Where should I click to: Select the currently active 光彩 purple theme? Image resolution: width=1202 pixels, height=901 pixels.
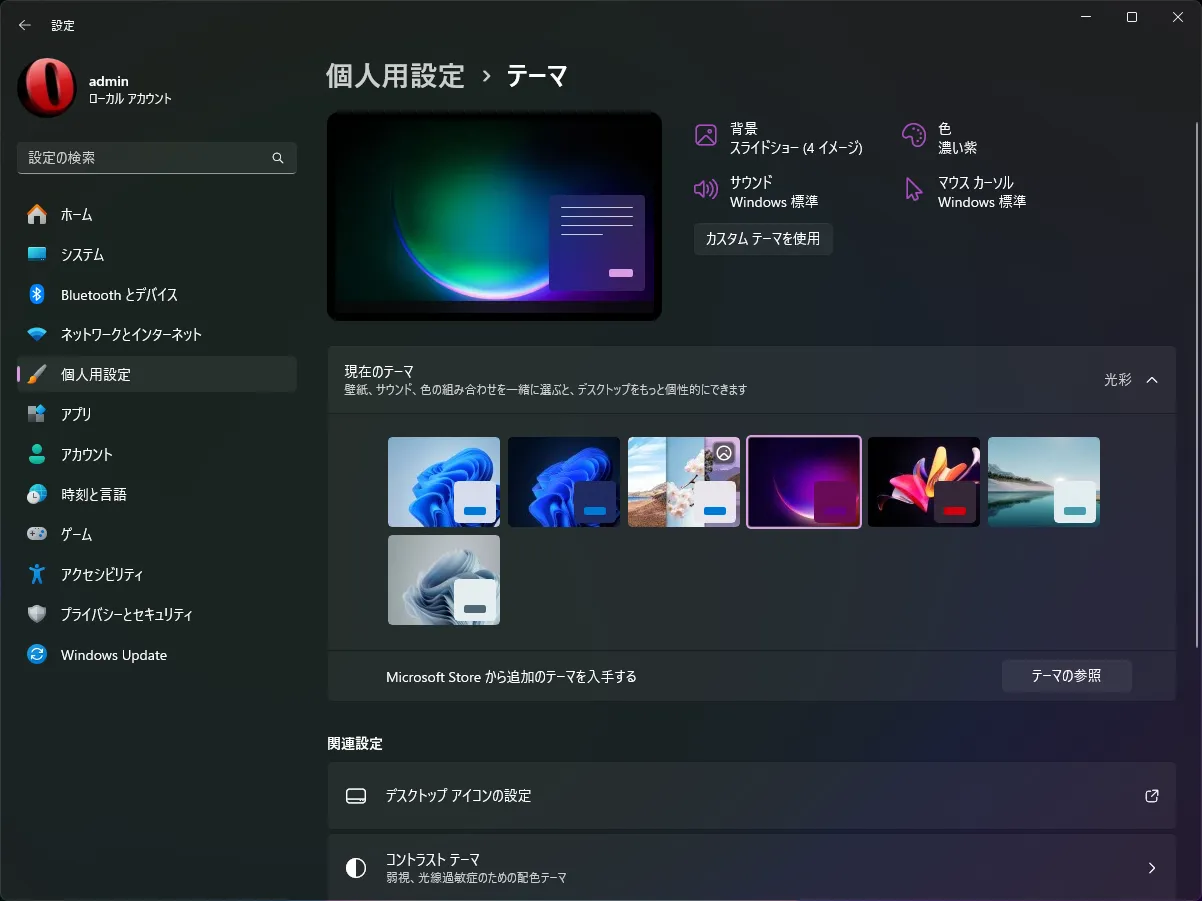(803, 481)
